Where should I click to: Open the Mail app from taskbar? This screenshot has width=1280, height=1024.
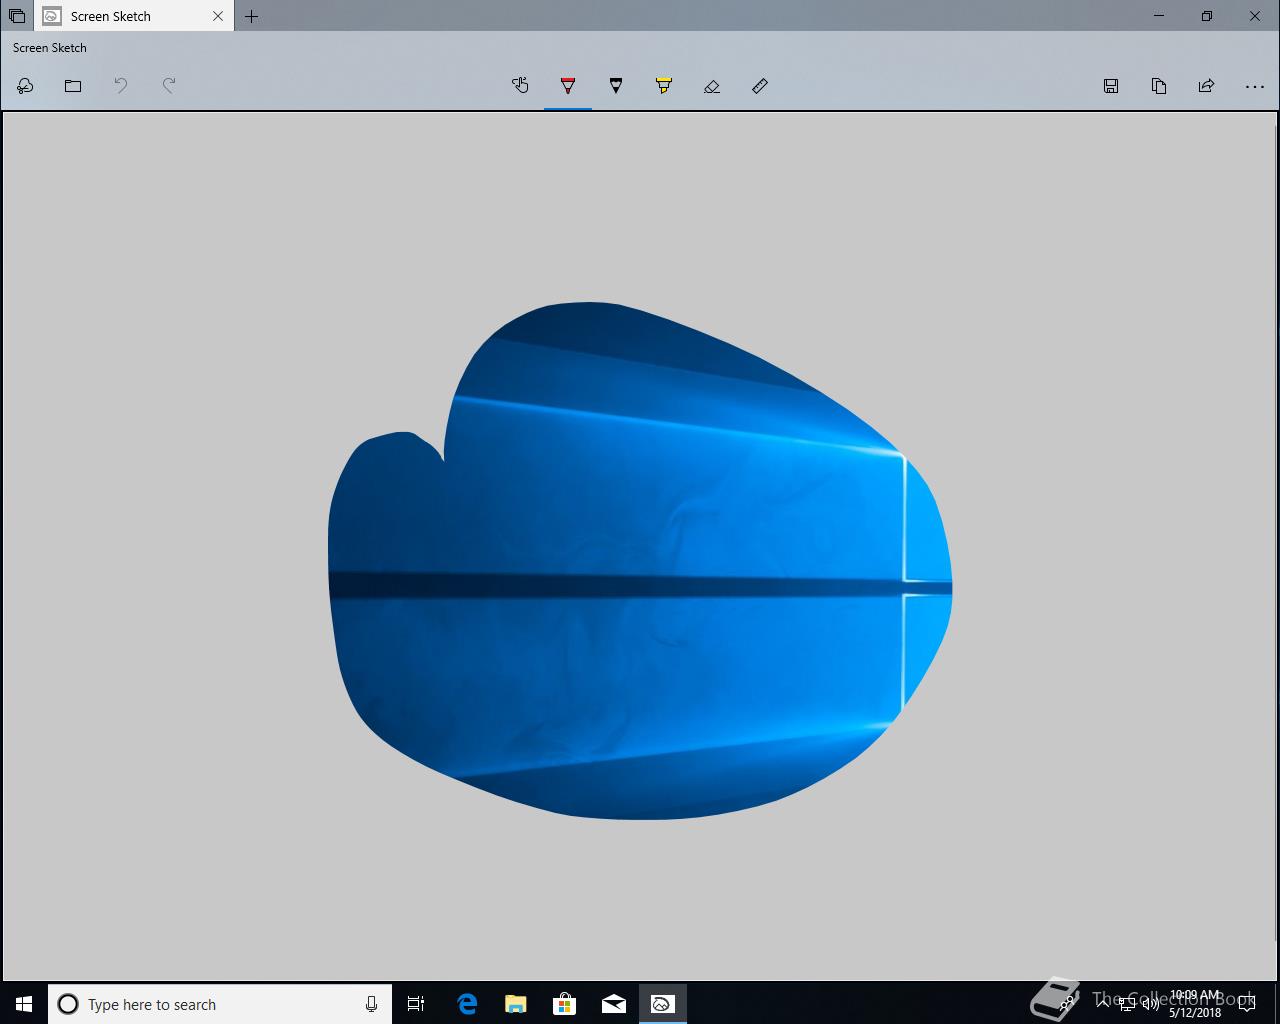614,1004
